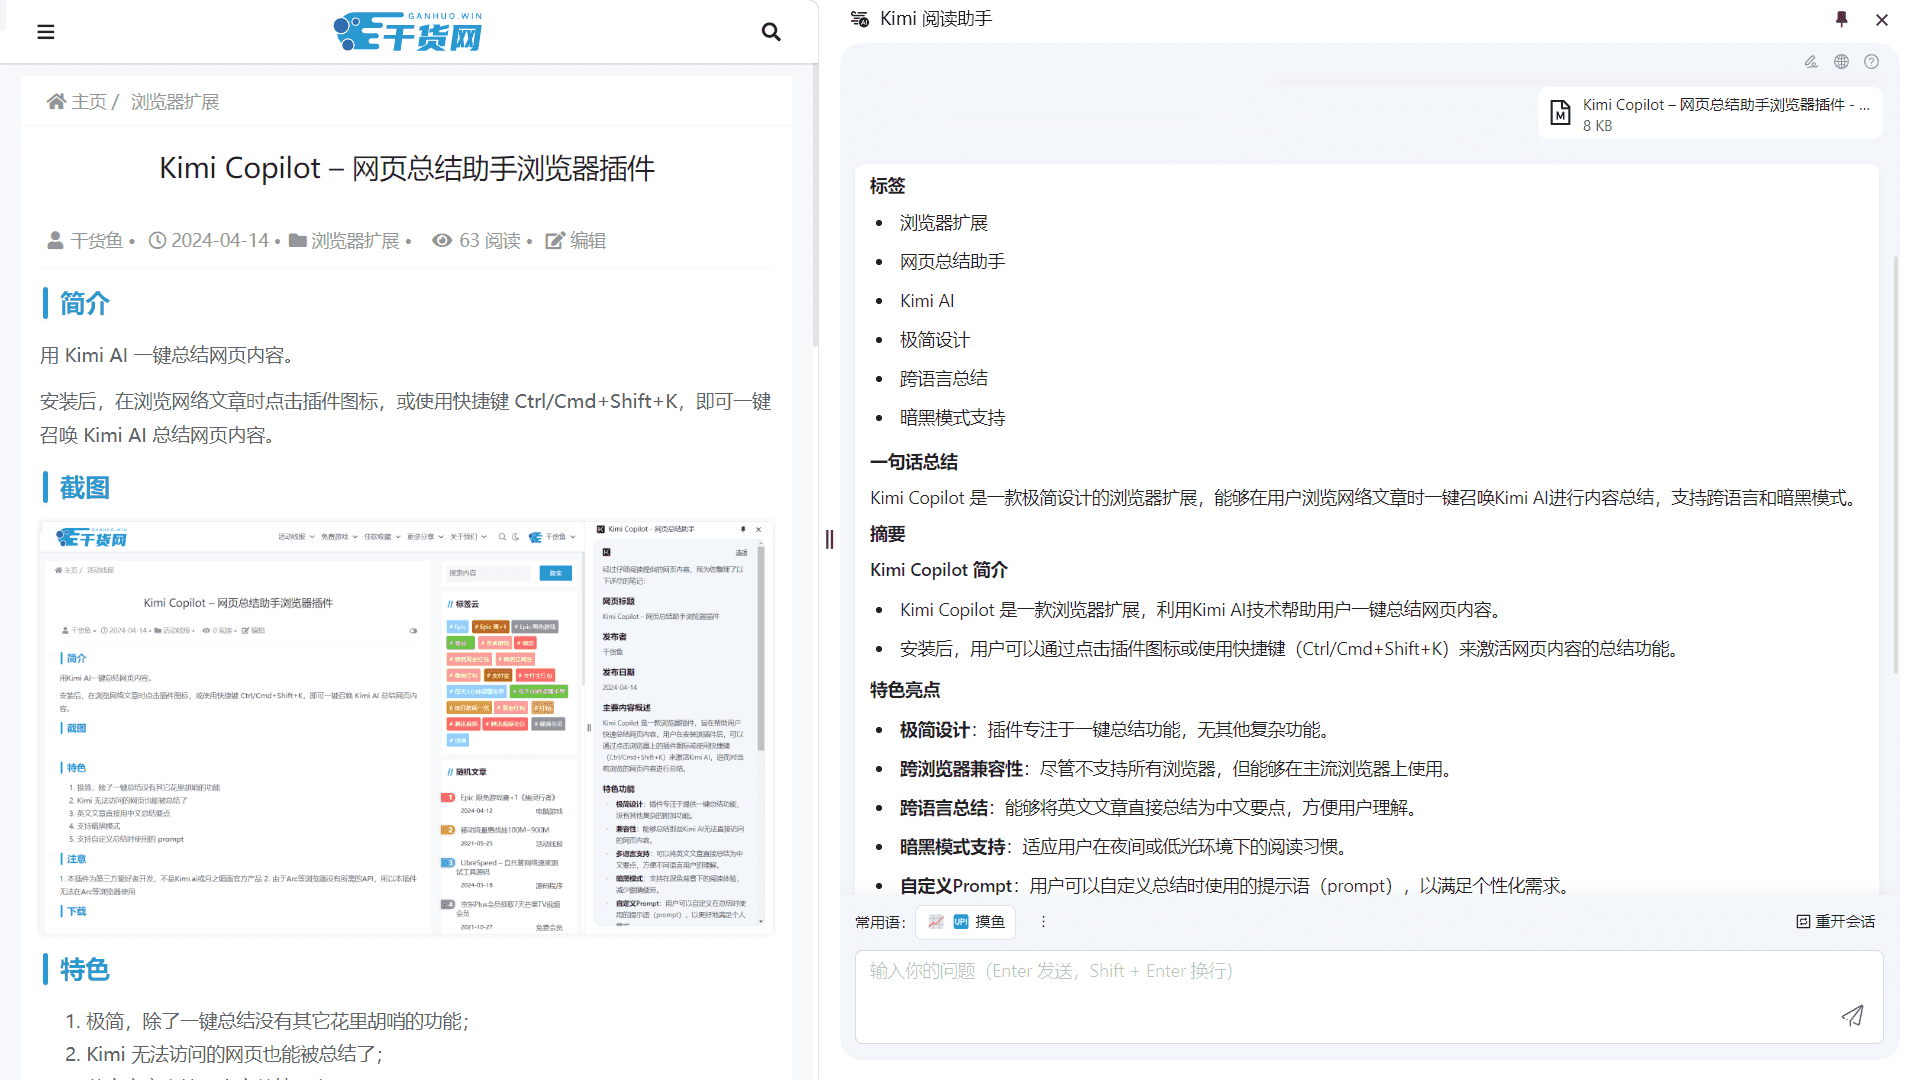Send message with paper plane icon
The height and width of the screenshot is (1080, 1920).
point(1852,1016)
